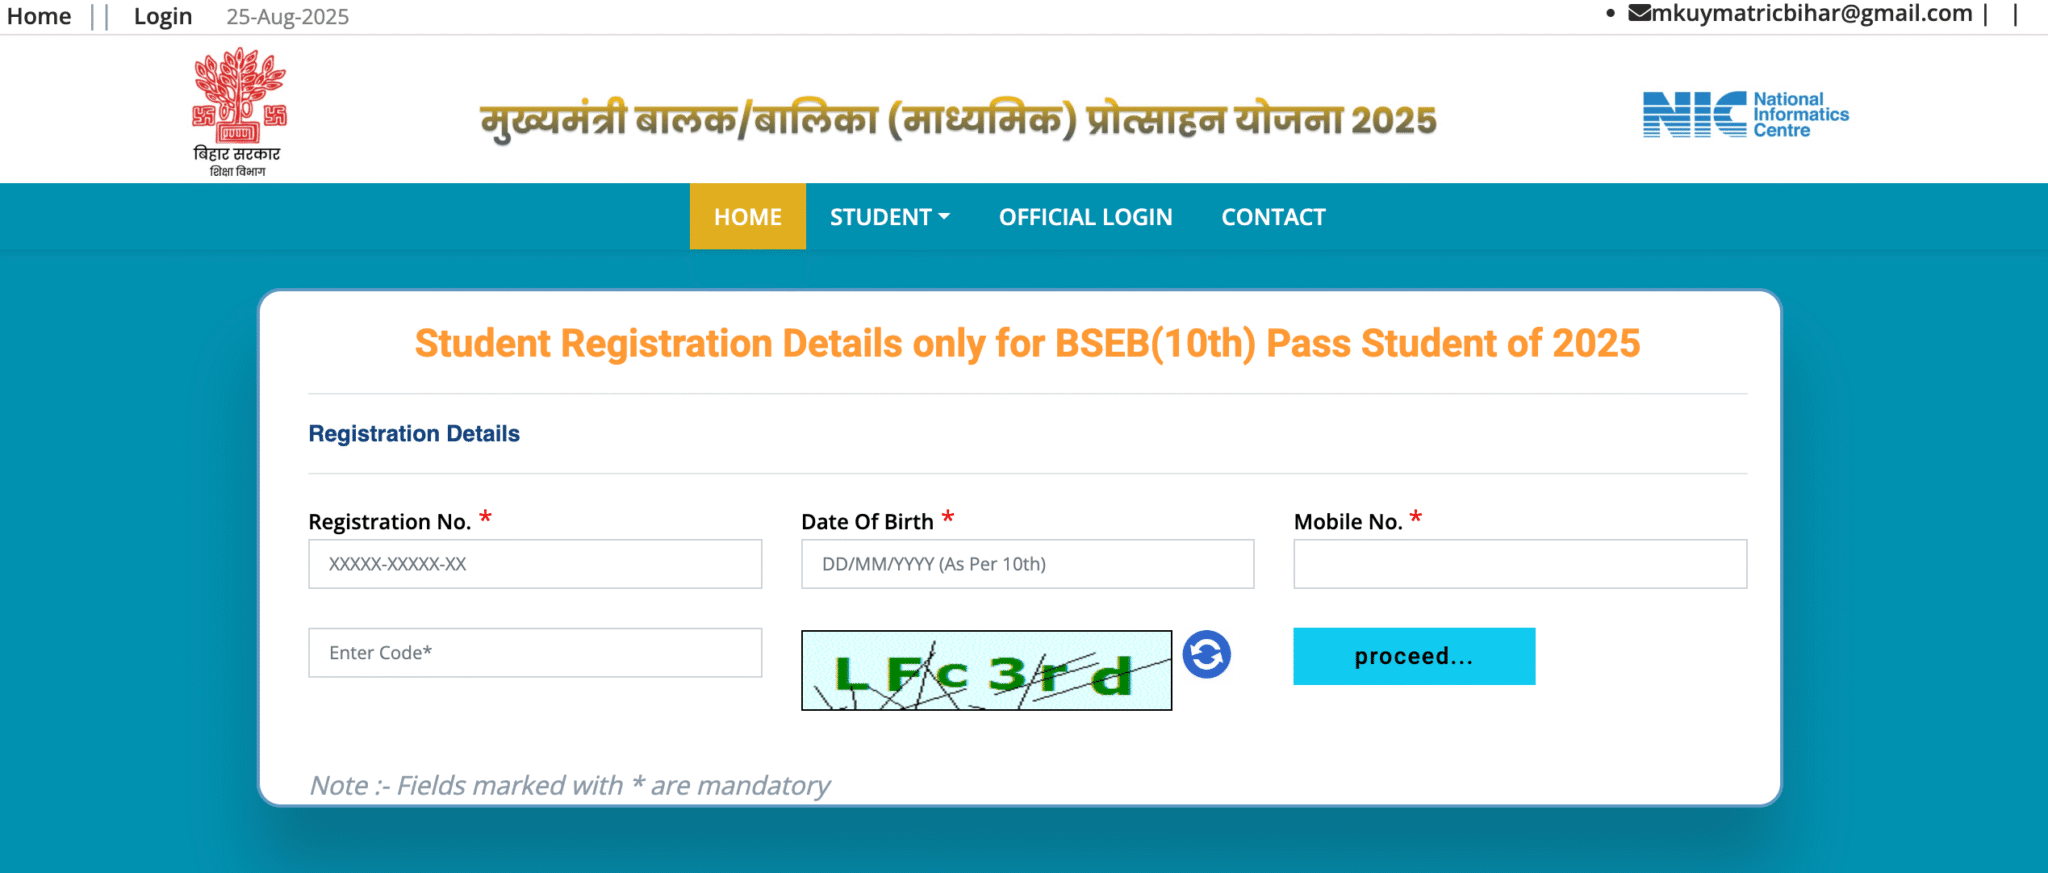
Task: Click the National Informatics Centre logo
Action: point(1745,112)
